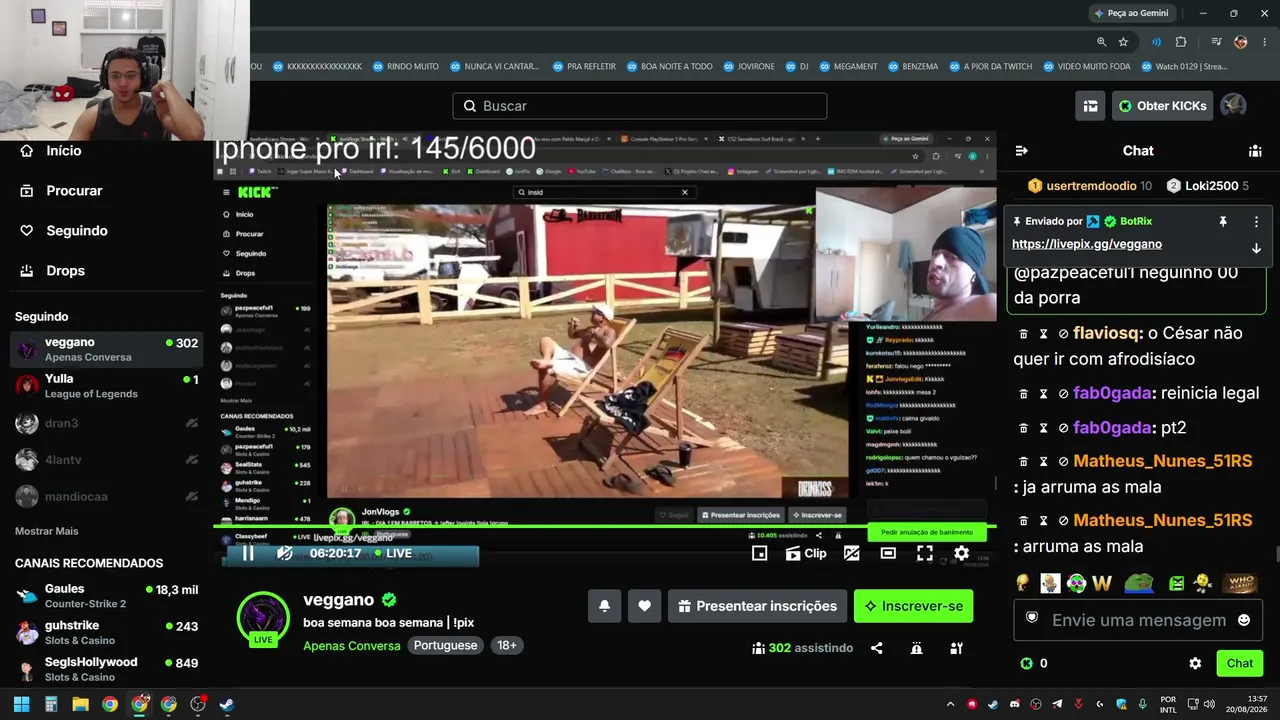
Task: Mute the stream volume icon
Action: 285,553
